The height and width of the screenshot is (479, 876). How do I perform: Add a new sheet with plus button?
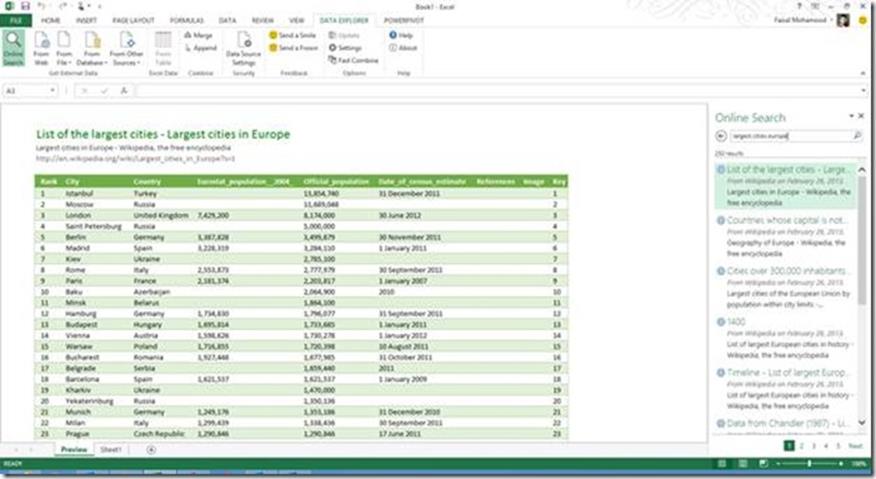pos(151,449)
